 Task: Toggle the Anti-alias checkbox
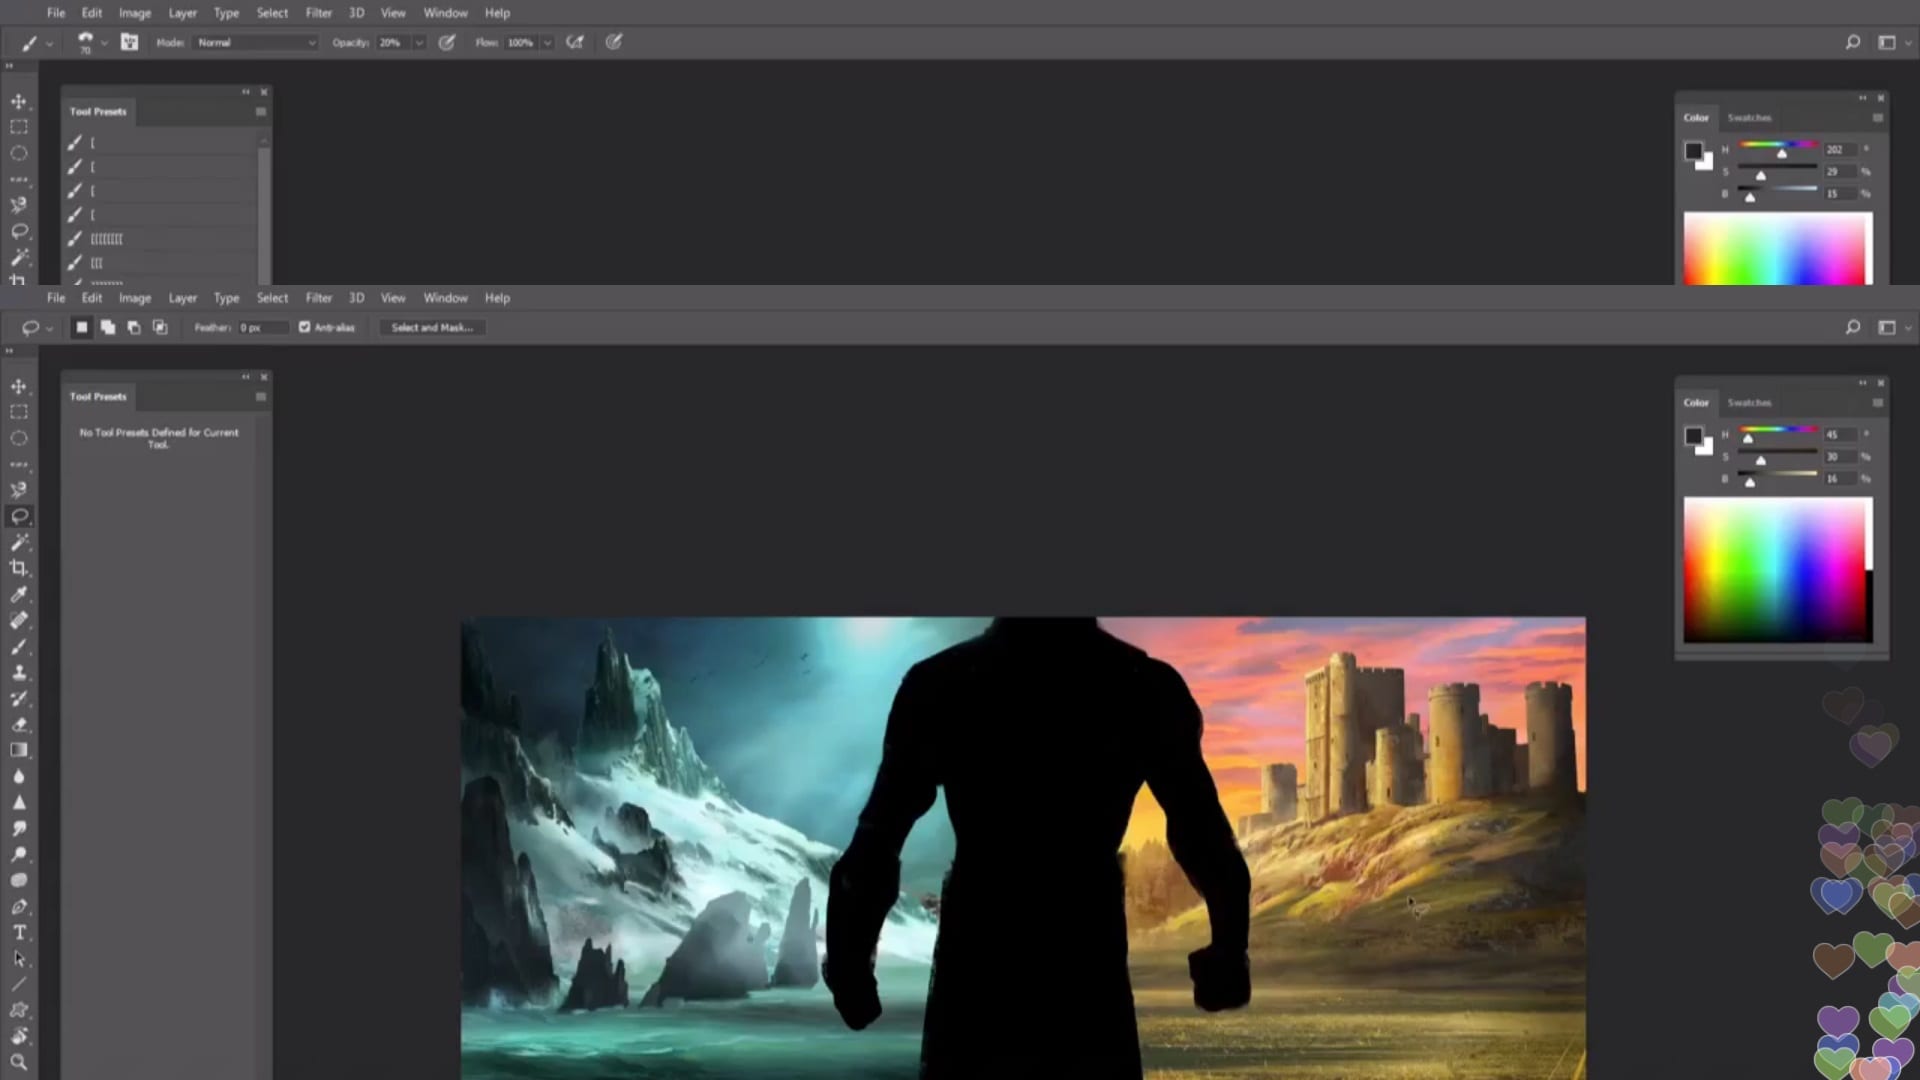305,327
